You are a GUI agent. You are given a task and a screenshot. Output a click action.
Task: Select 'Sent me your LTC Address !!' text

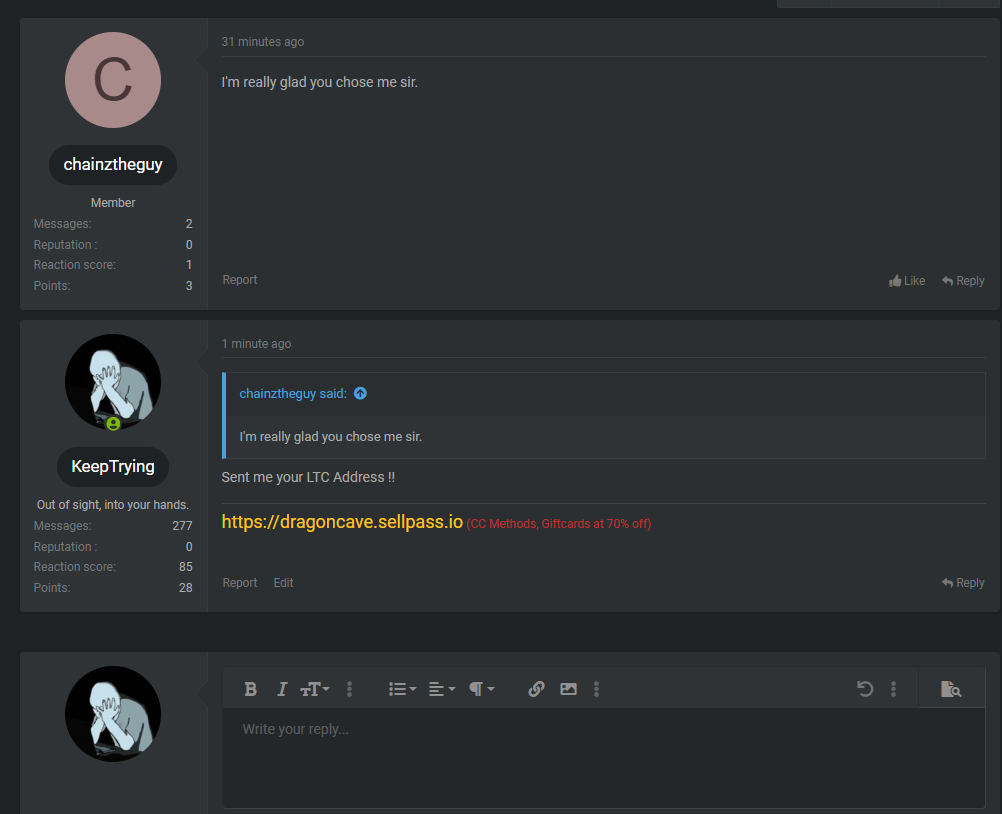click(x=308, y=477)
